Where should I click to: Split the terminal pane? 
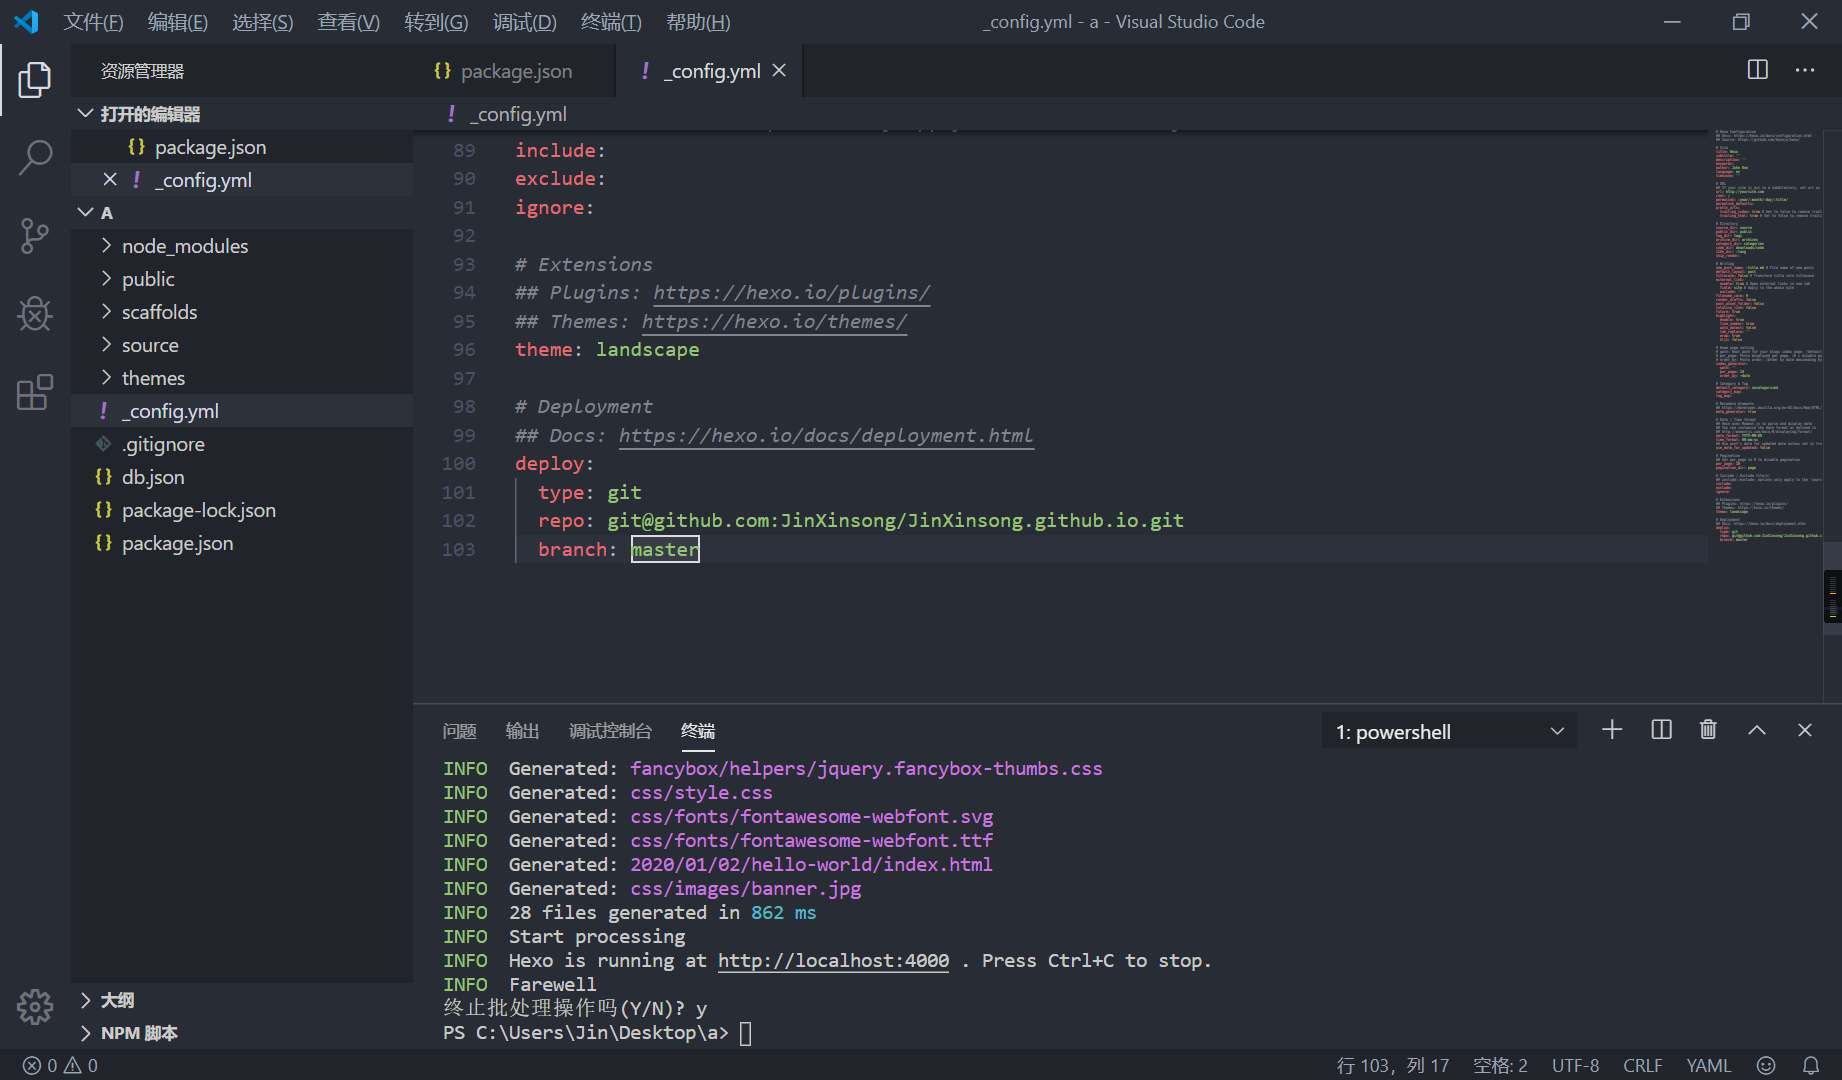[1661, 730]
